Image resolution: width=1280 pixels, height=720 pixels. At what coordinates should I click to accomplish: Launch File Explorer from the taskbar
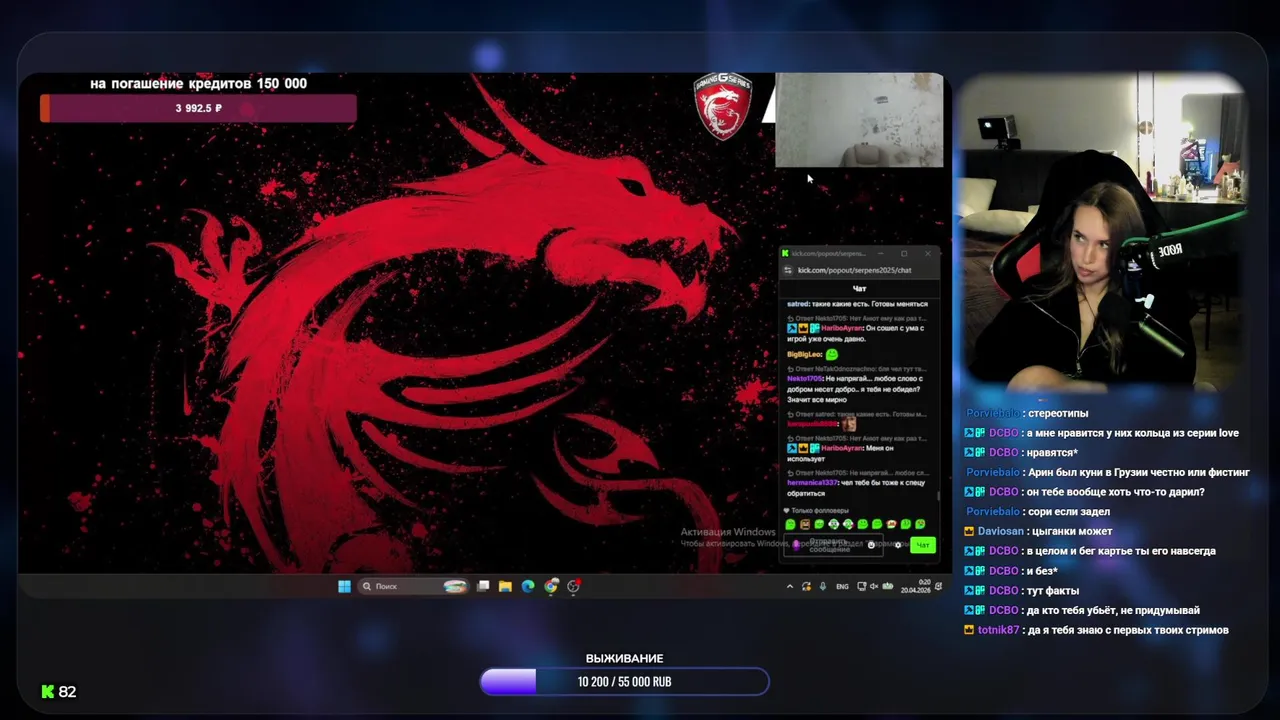pos(505,586)
